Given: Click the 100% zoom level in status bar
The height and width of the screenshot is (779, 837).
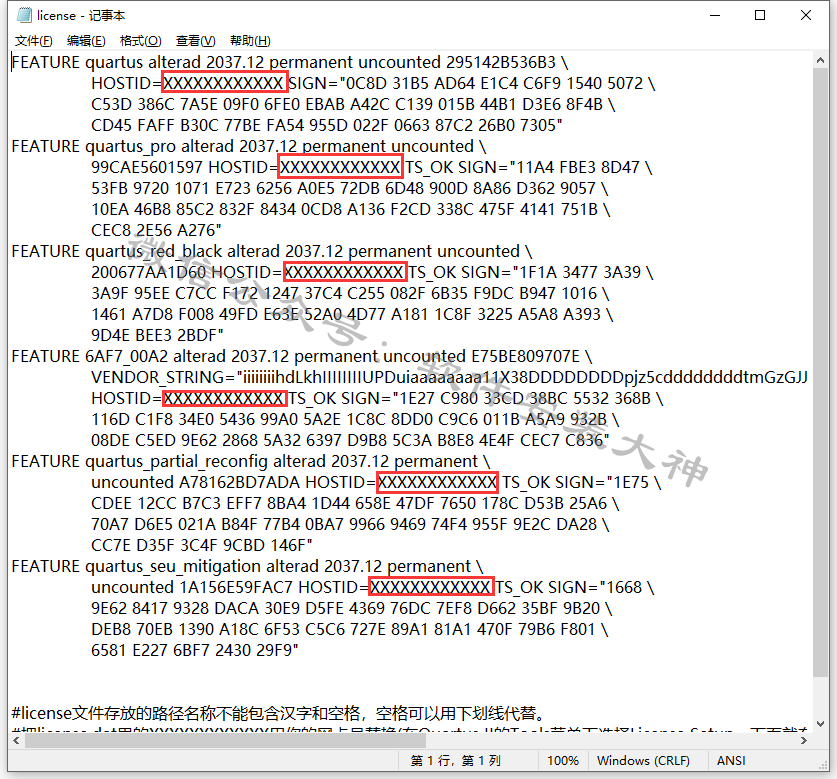Looking at the screenshot, I should (563, 760).
